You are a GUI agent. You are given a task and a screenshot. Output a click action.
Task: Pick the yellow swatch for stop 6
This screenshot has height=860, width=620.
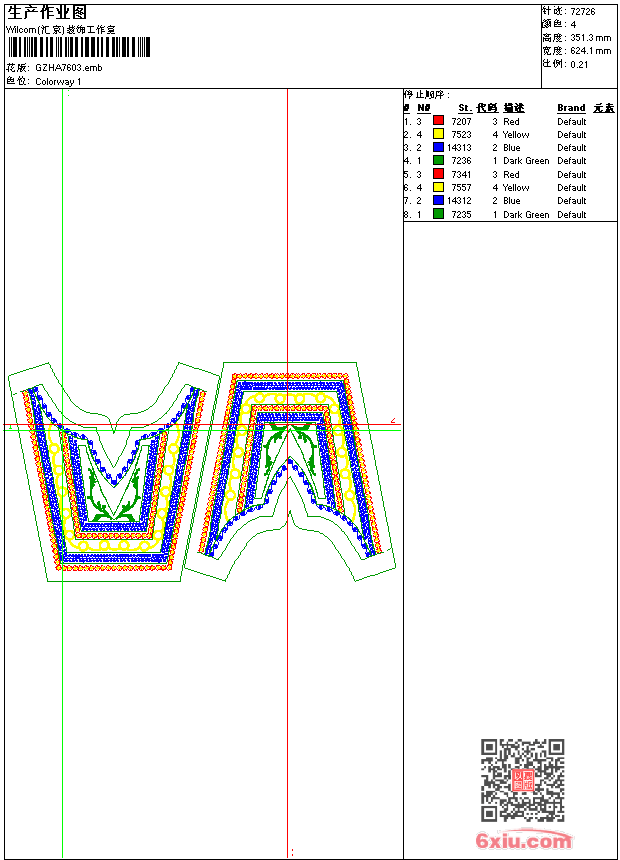pos(438,187)
